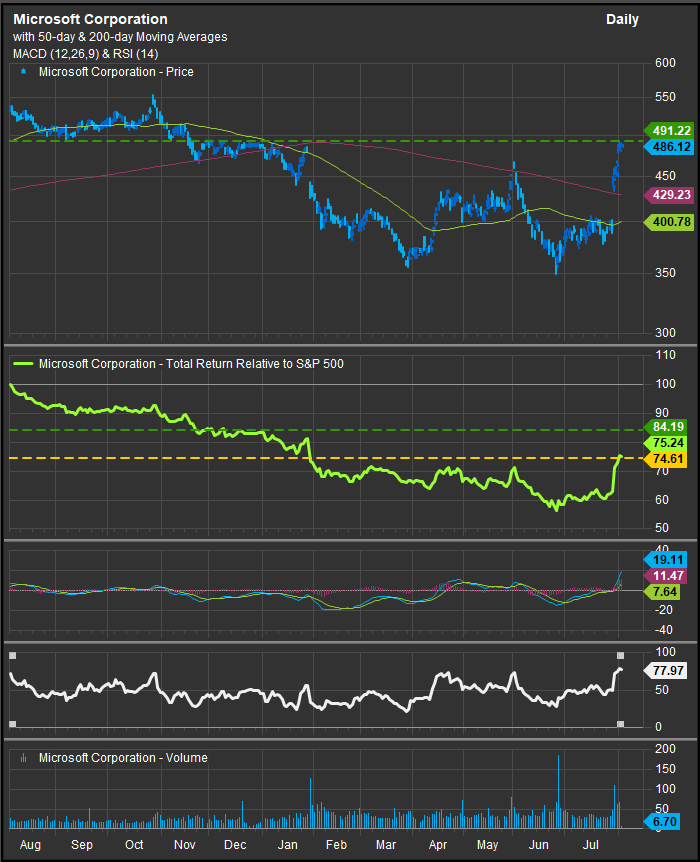Image resolution: width=700 pixels, height=862 pixels.
Task: Click the -40 MACD axis label
Action: tap(663, 630)
